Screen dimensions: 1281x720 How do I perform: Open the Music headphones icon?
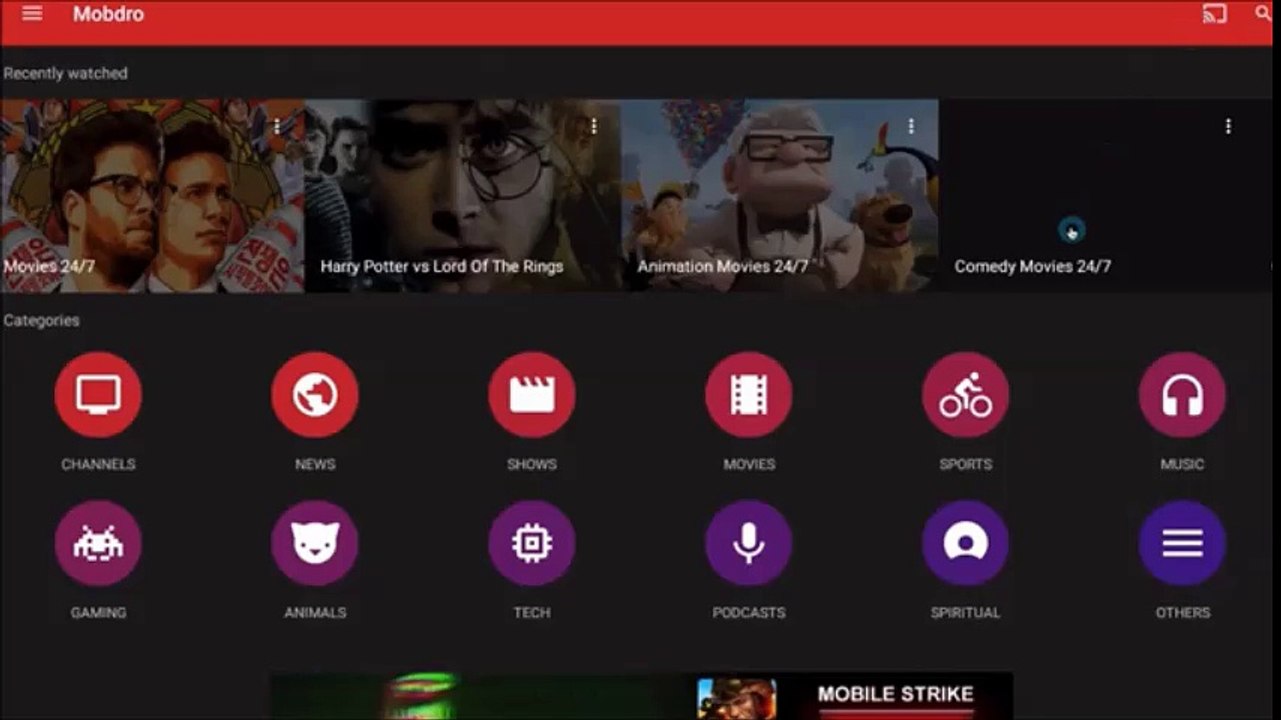coord(1182,395)
